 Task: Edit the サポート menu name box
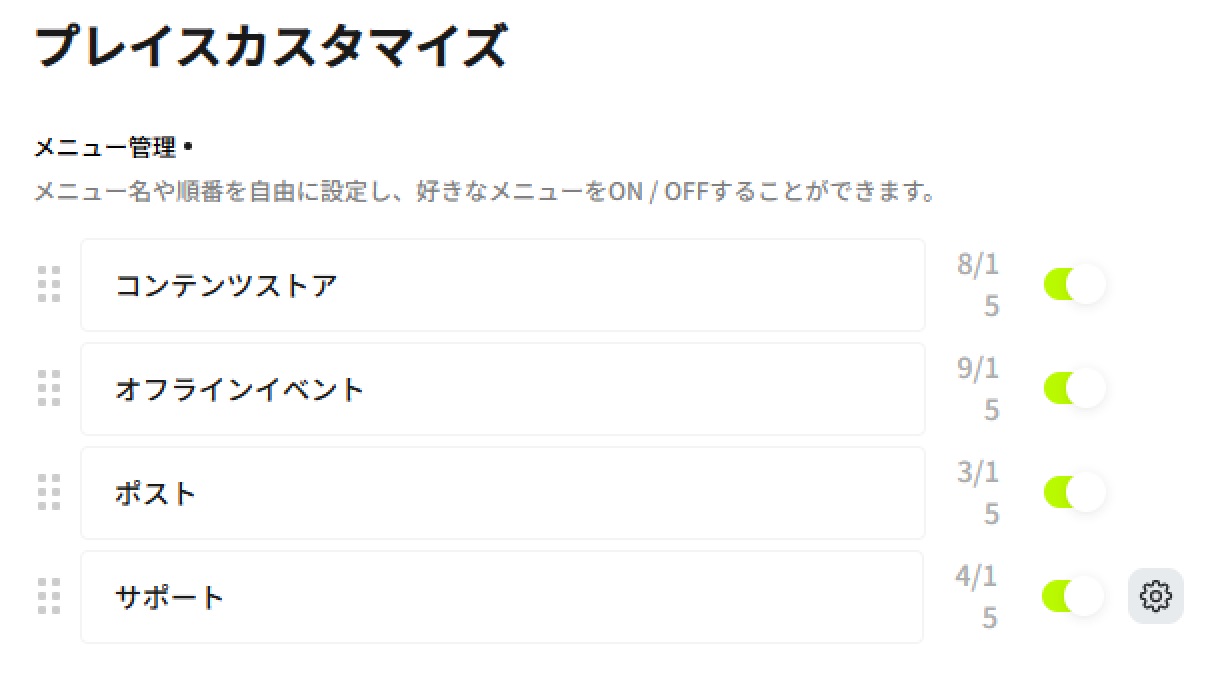click(x=502, y=597)
